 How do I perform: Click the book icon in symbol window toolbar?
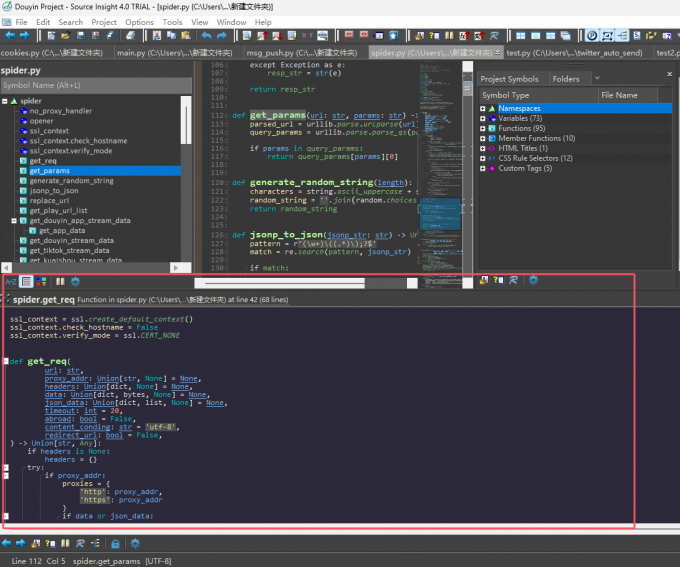click(60, 282)
